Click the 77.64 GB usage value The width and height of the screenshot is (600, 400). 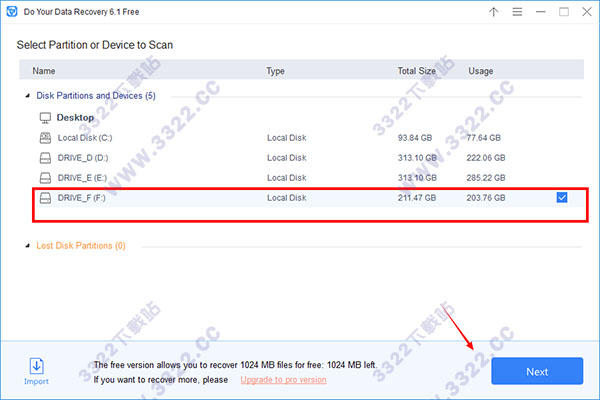click(x=484, y=138)
